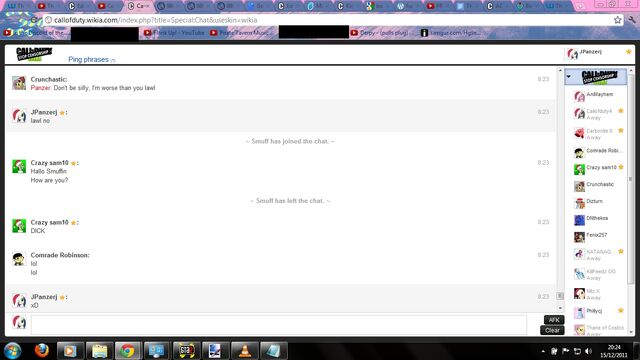
Task: Show hidden system tray icons
Action: pos(543,351)
